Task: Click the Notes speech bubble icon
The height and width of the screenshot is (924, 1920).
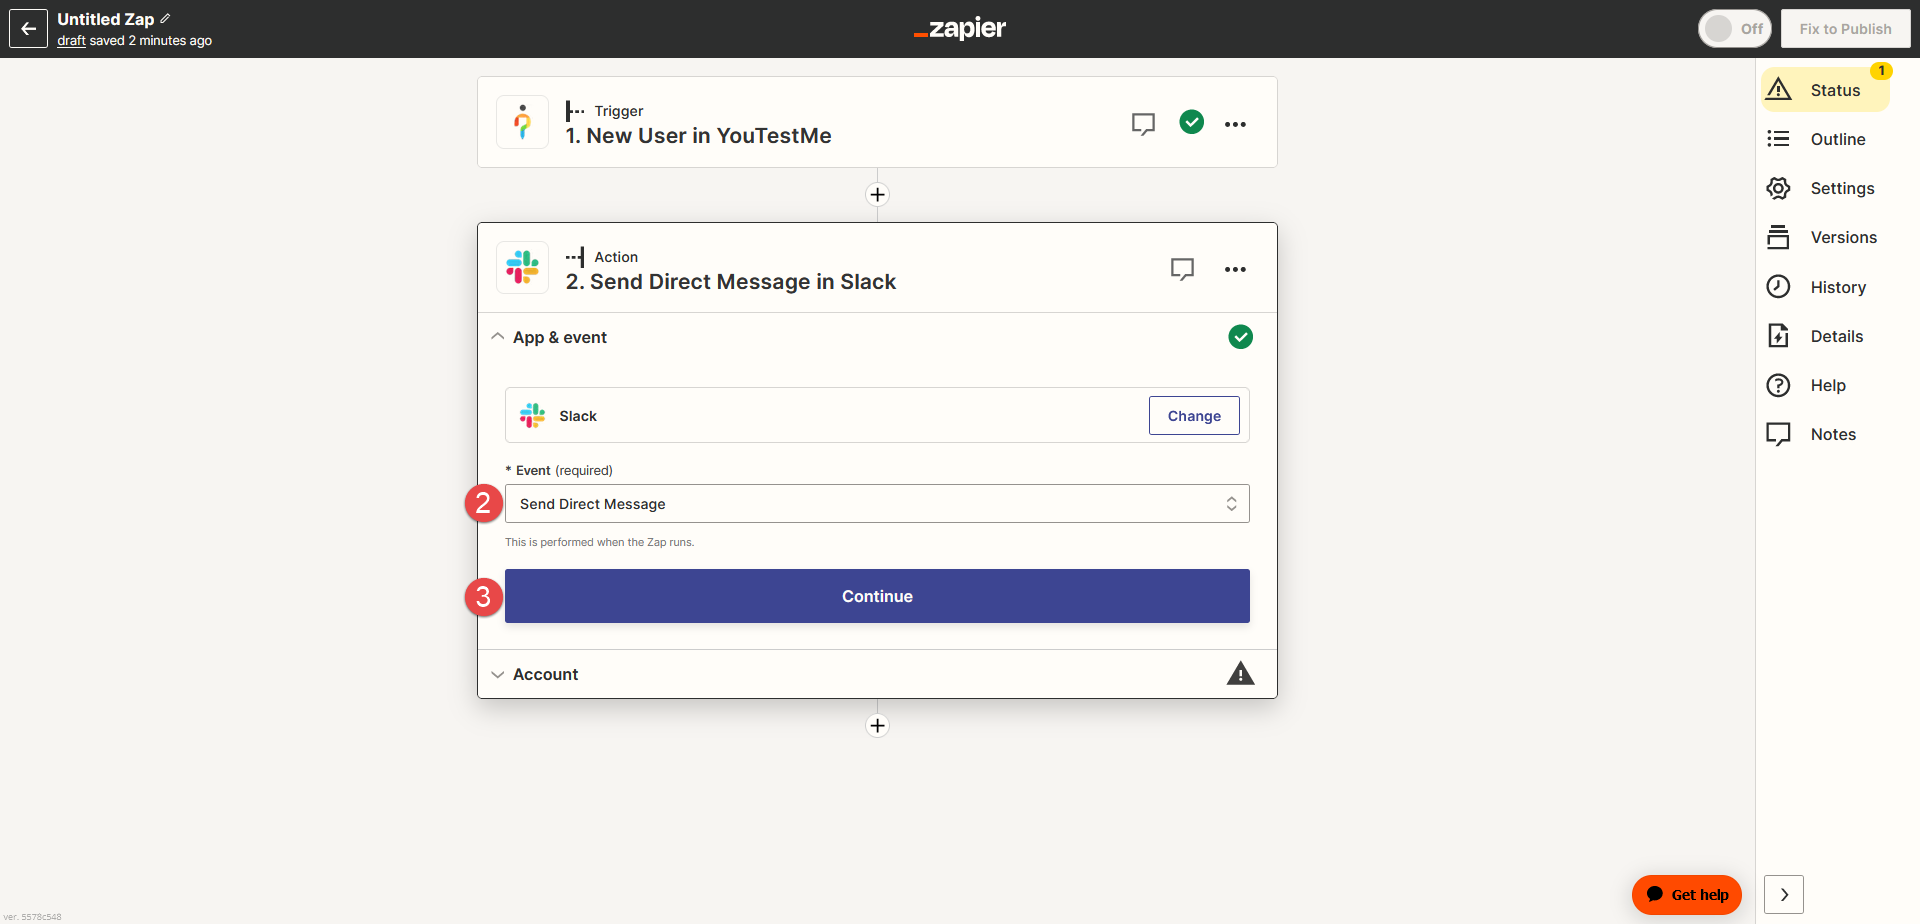Action: coord(1778,434)
